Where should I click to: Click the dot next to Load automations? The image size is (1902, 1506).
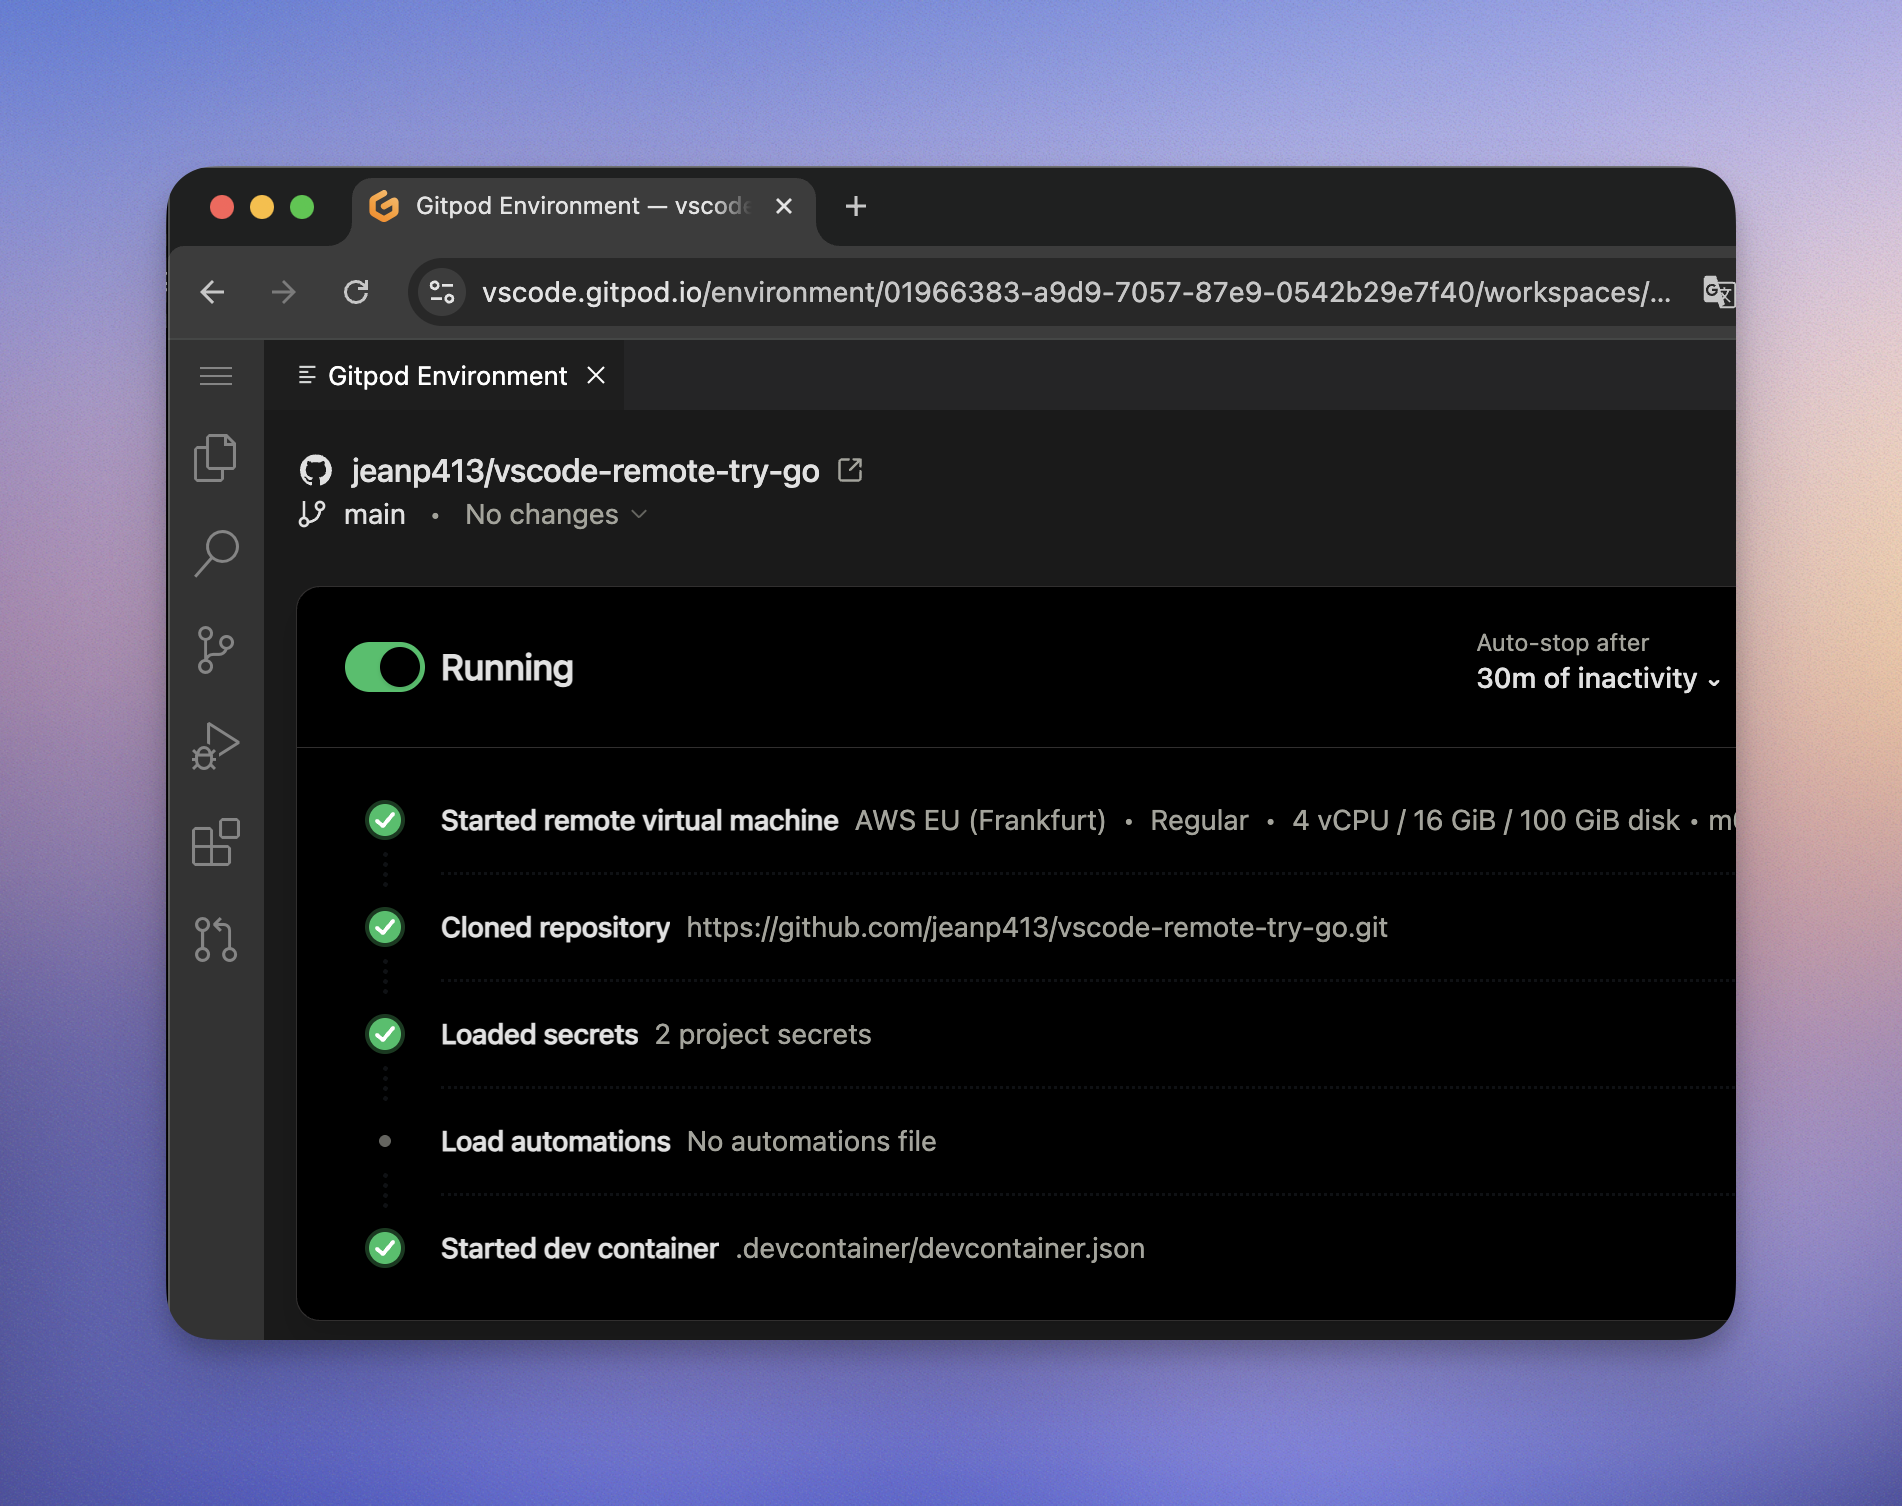click(385, 1141)
